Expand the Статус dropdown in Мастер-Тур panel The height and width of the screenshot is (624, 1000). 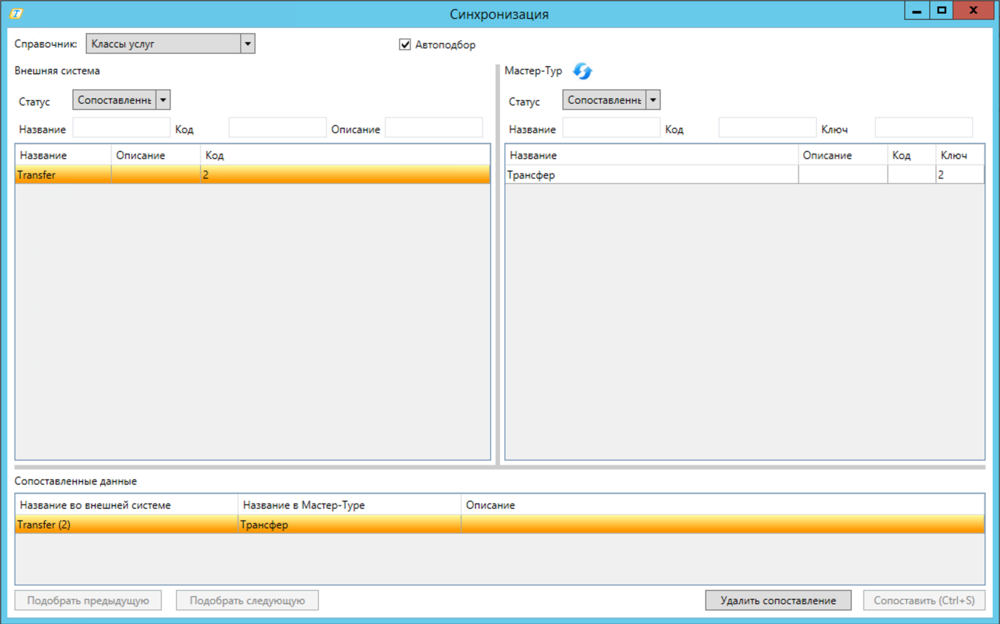coord(653,100)
